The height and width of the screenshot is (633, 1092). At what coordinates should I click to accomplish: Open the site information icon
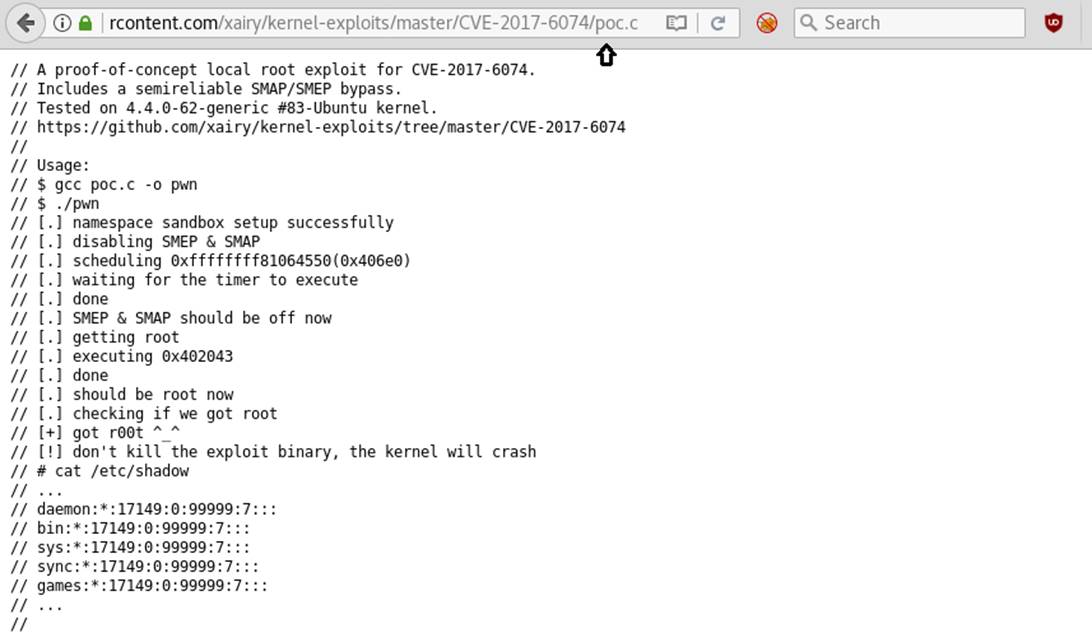(62, 23)
